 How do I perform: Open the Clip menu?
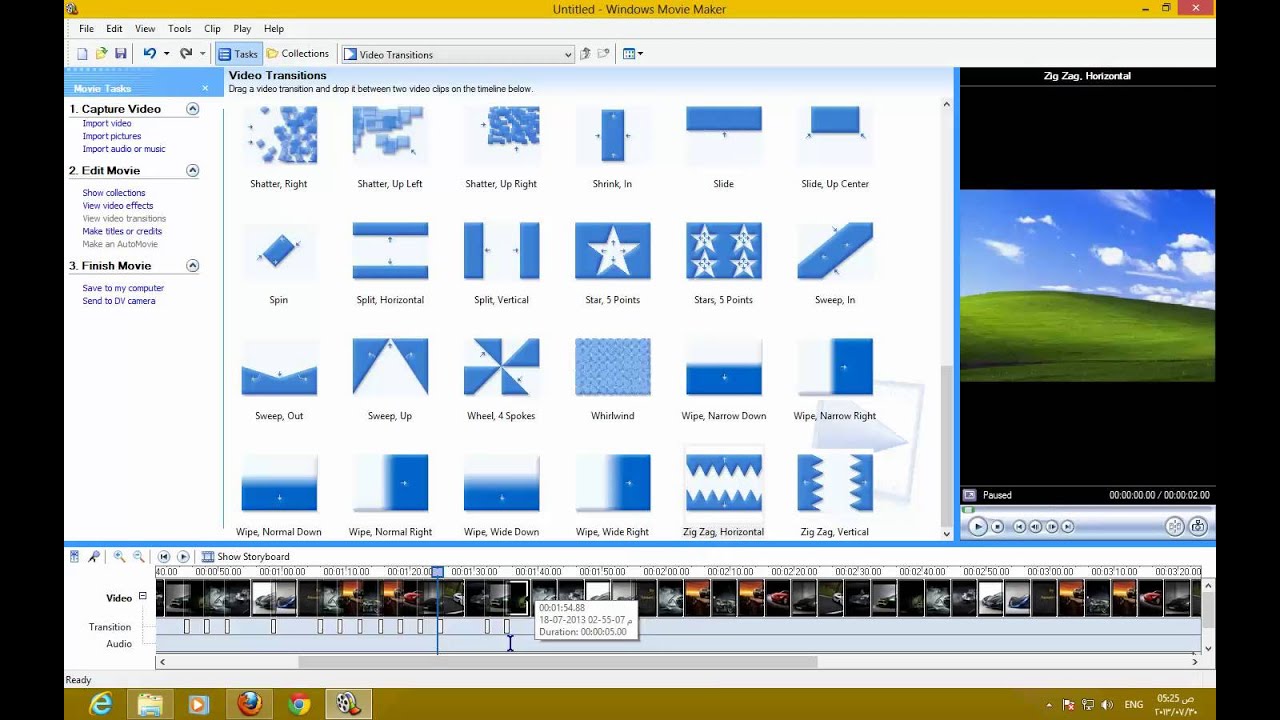click(x=212, y=29)
